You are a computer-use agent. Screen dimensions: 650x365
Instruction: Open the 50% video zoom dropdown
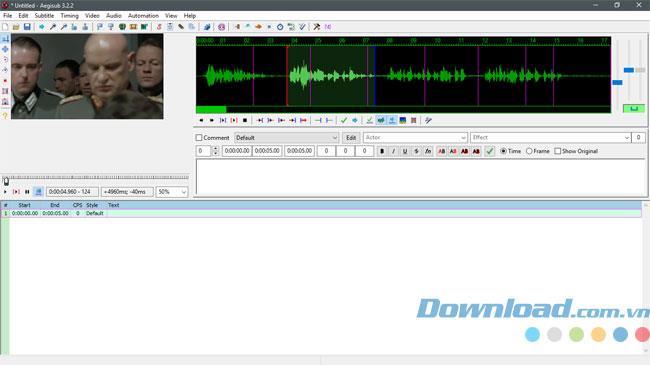point(172,192)
